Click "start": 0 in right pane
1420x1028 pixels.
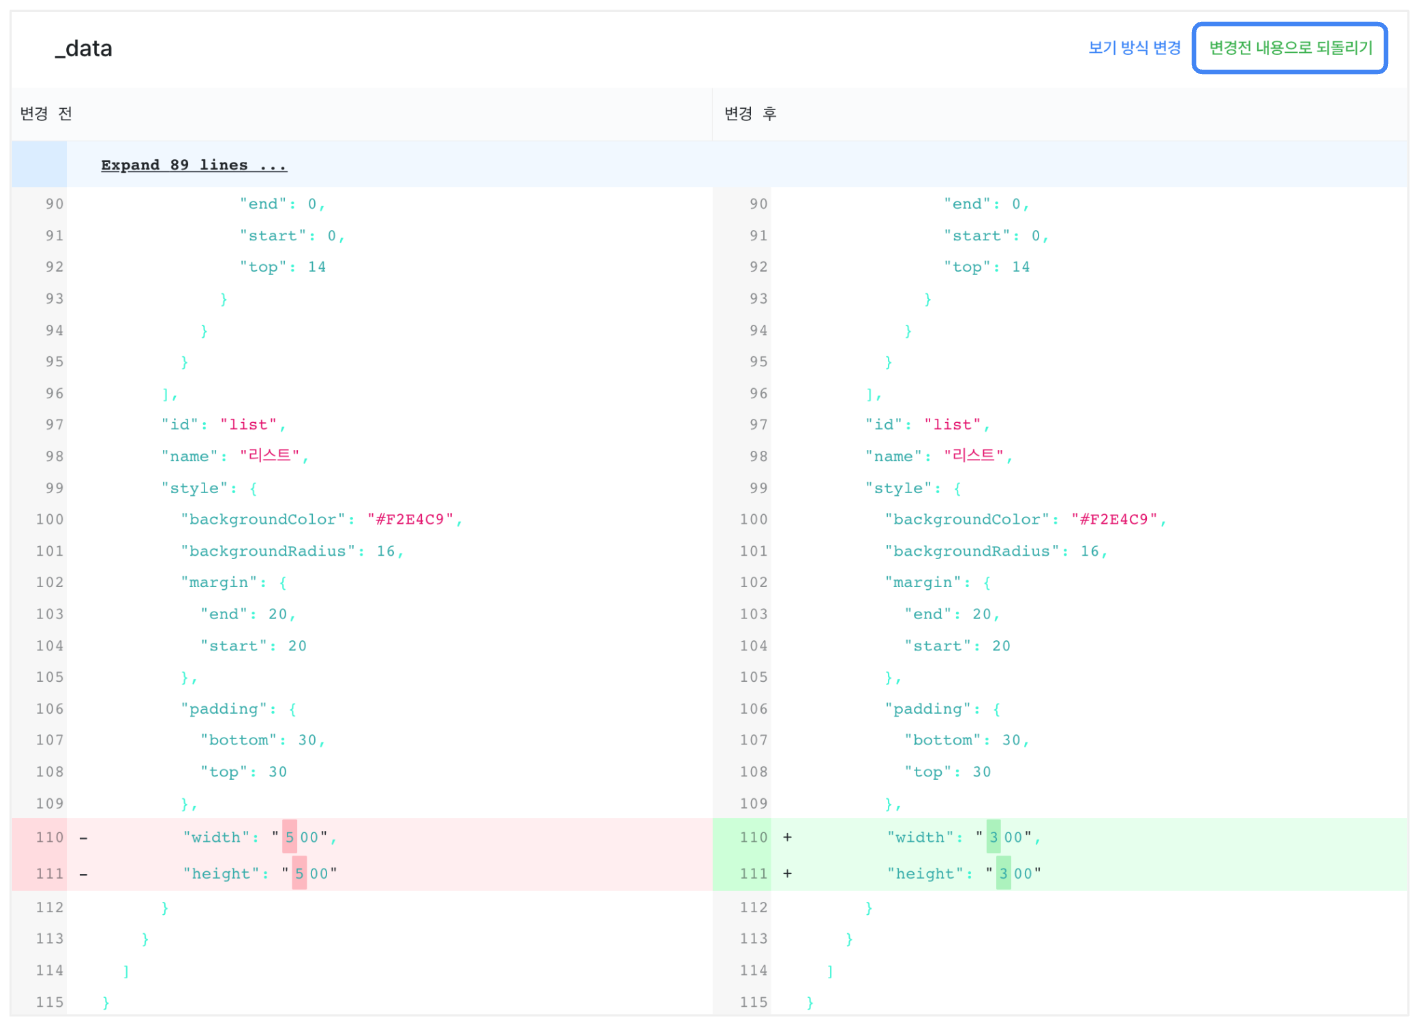coord(997,236)
